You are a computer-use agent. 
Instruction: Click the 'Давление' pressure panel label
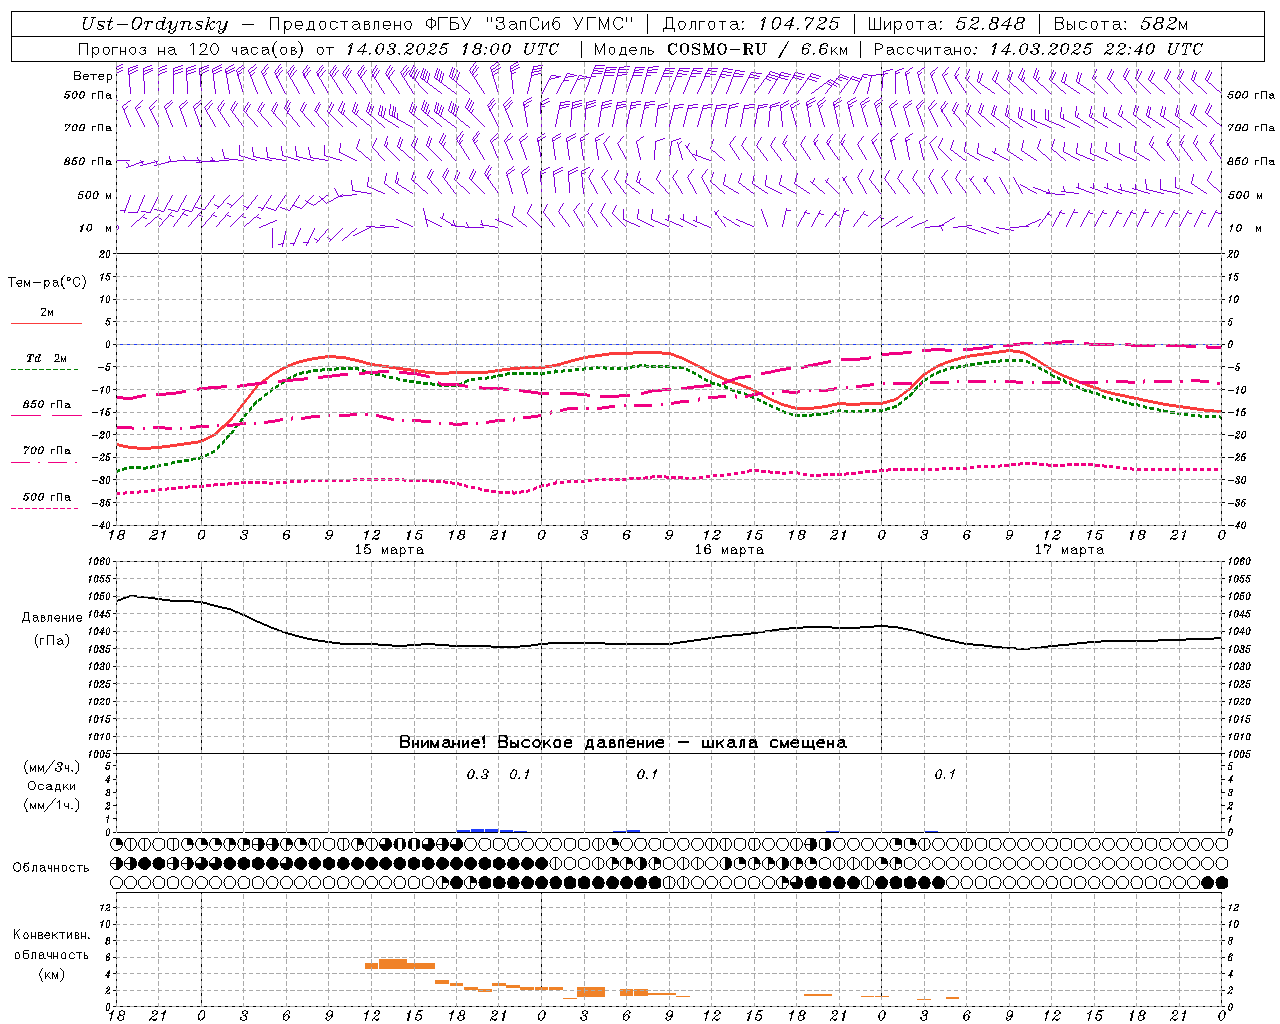point(52,618)
